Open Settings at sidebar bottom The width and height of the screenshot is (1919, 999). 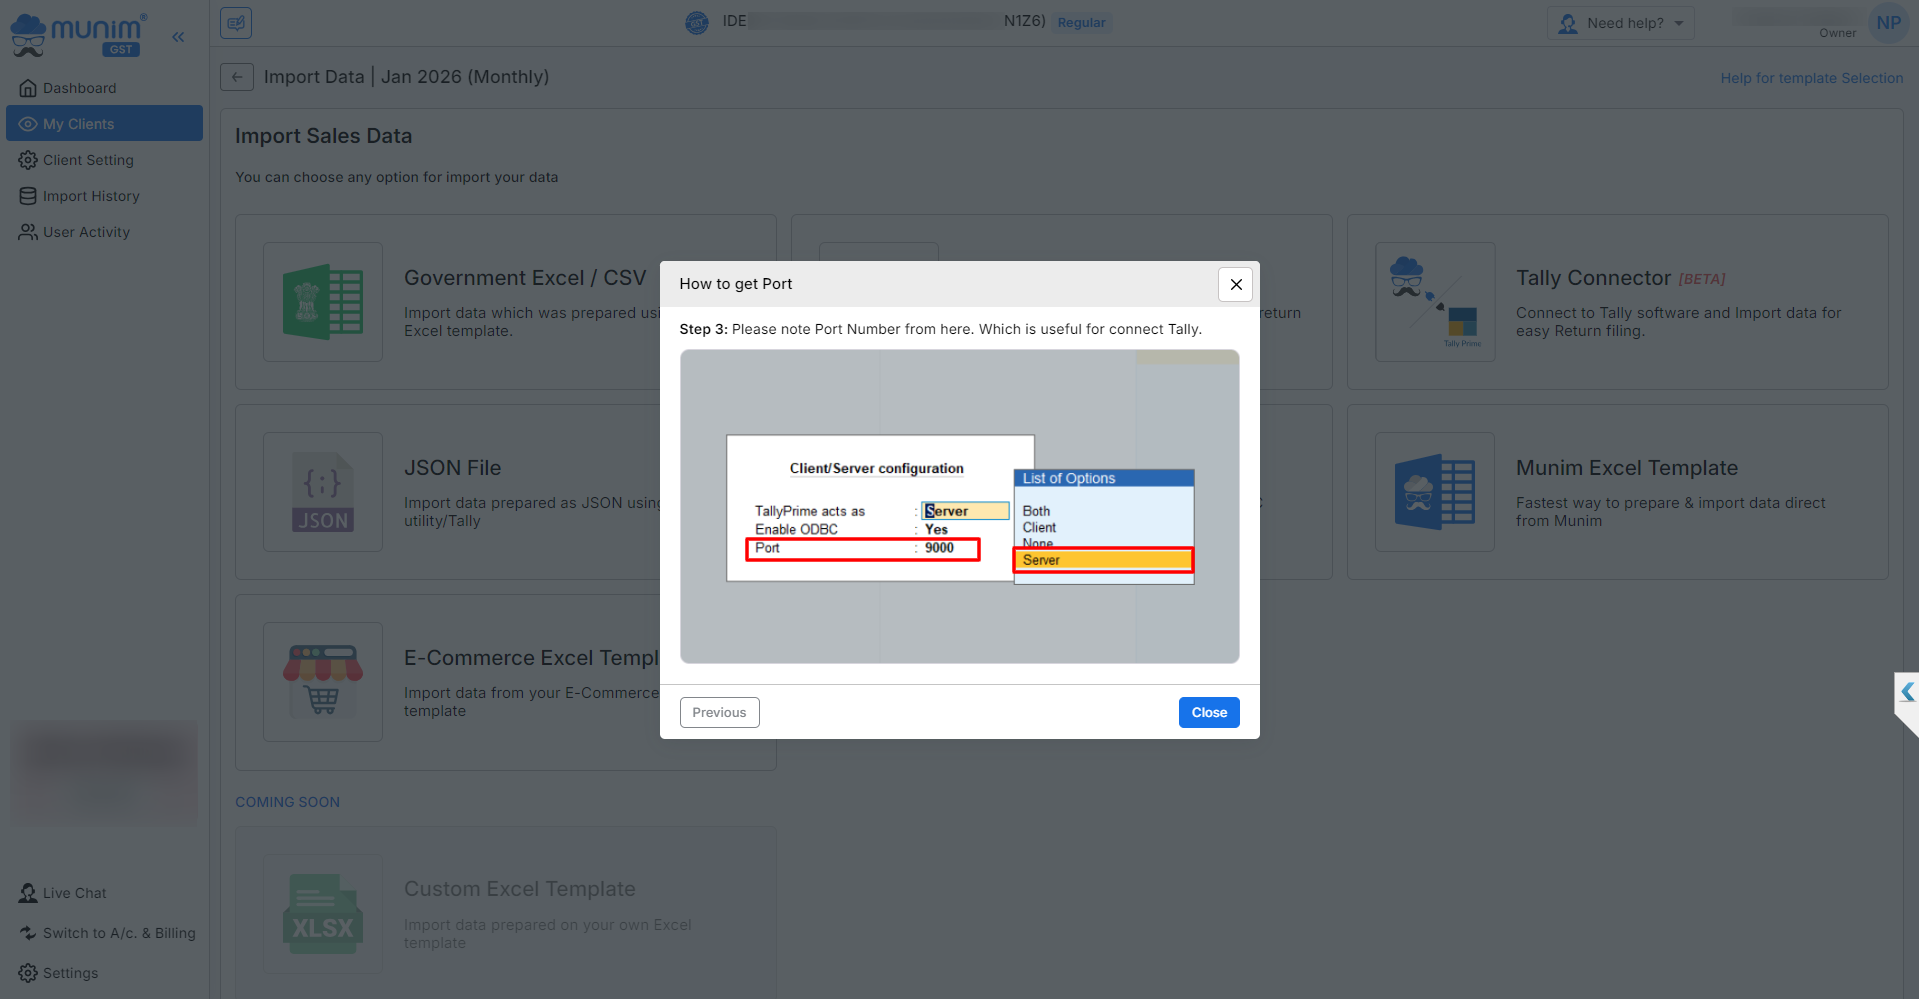(x=70, y=973)
